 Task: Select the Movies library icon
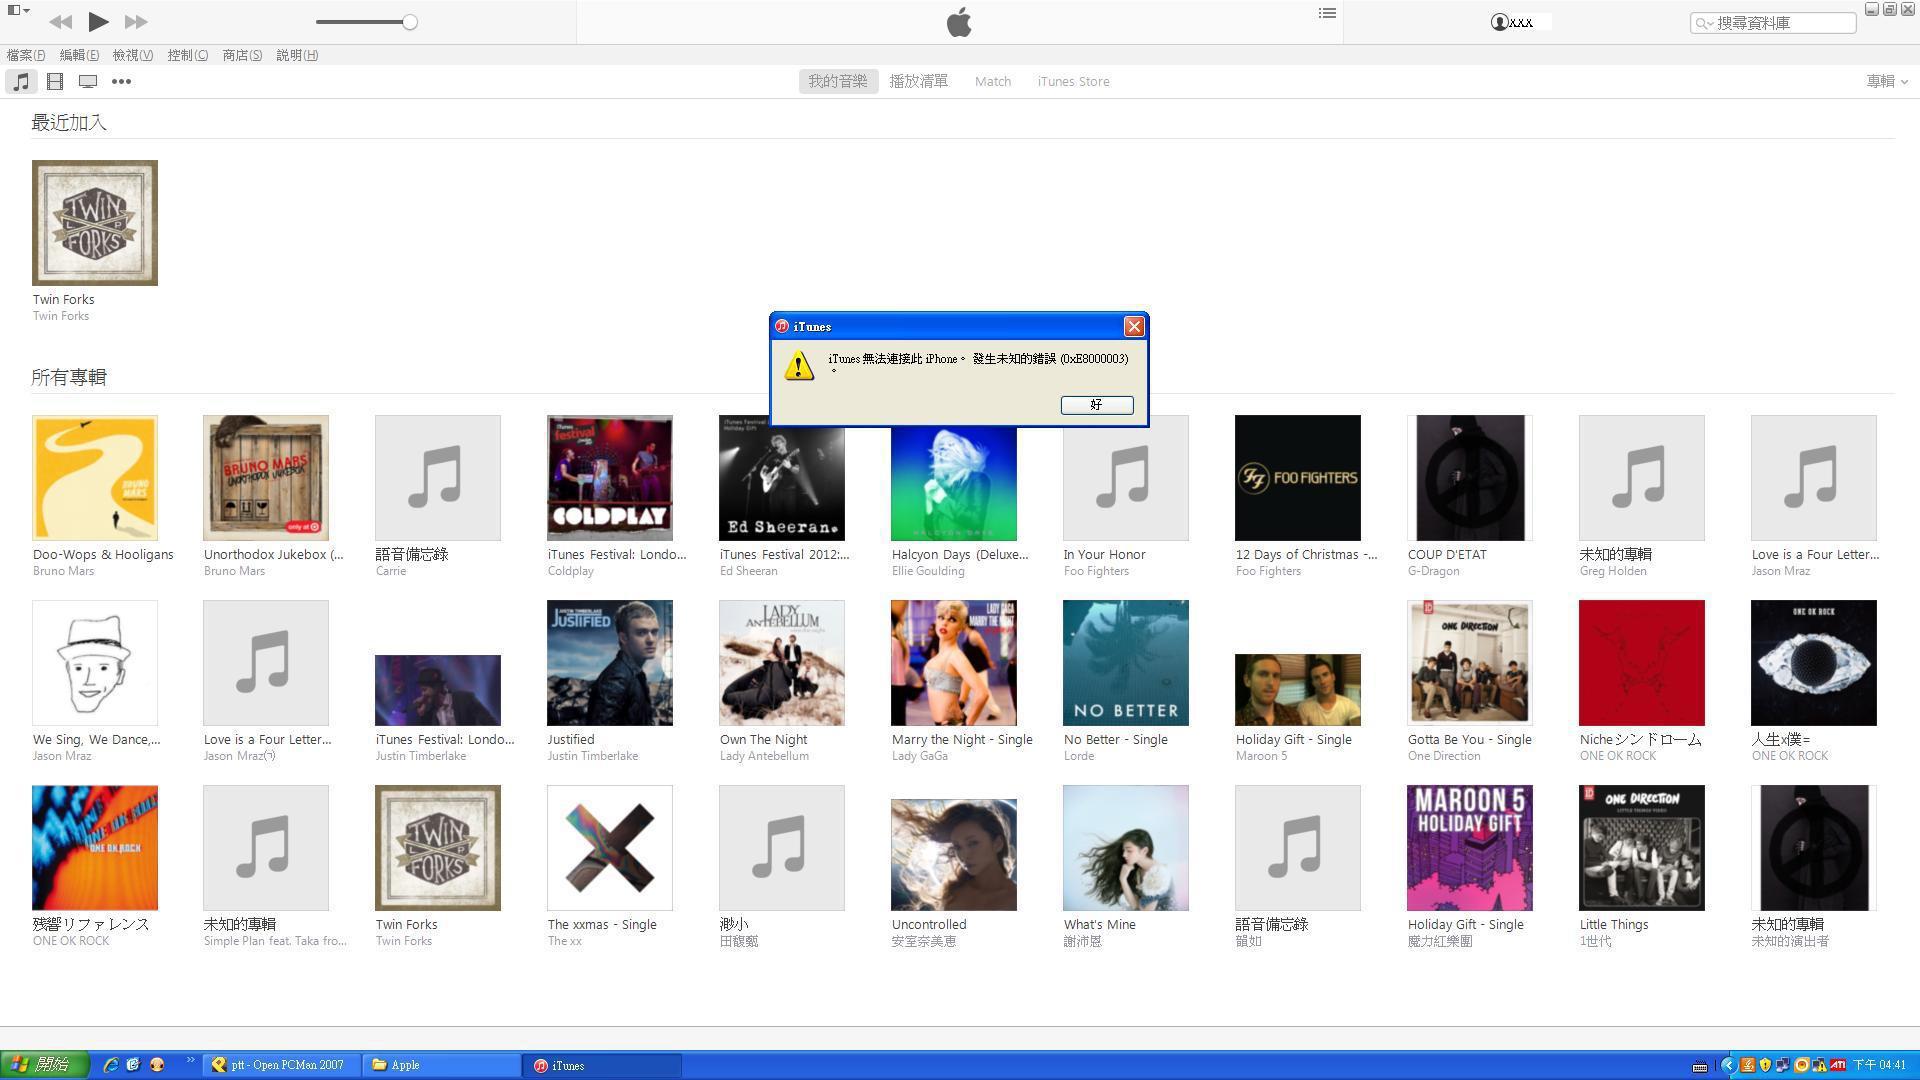coord(55,82)
